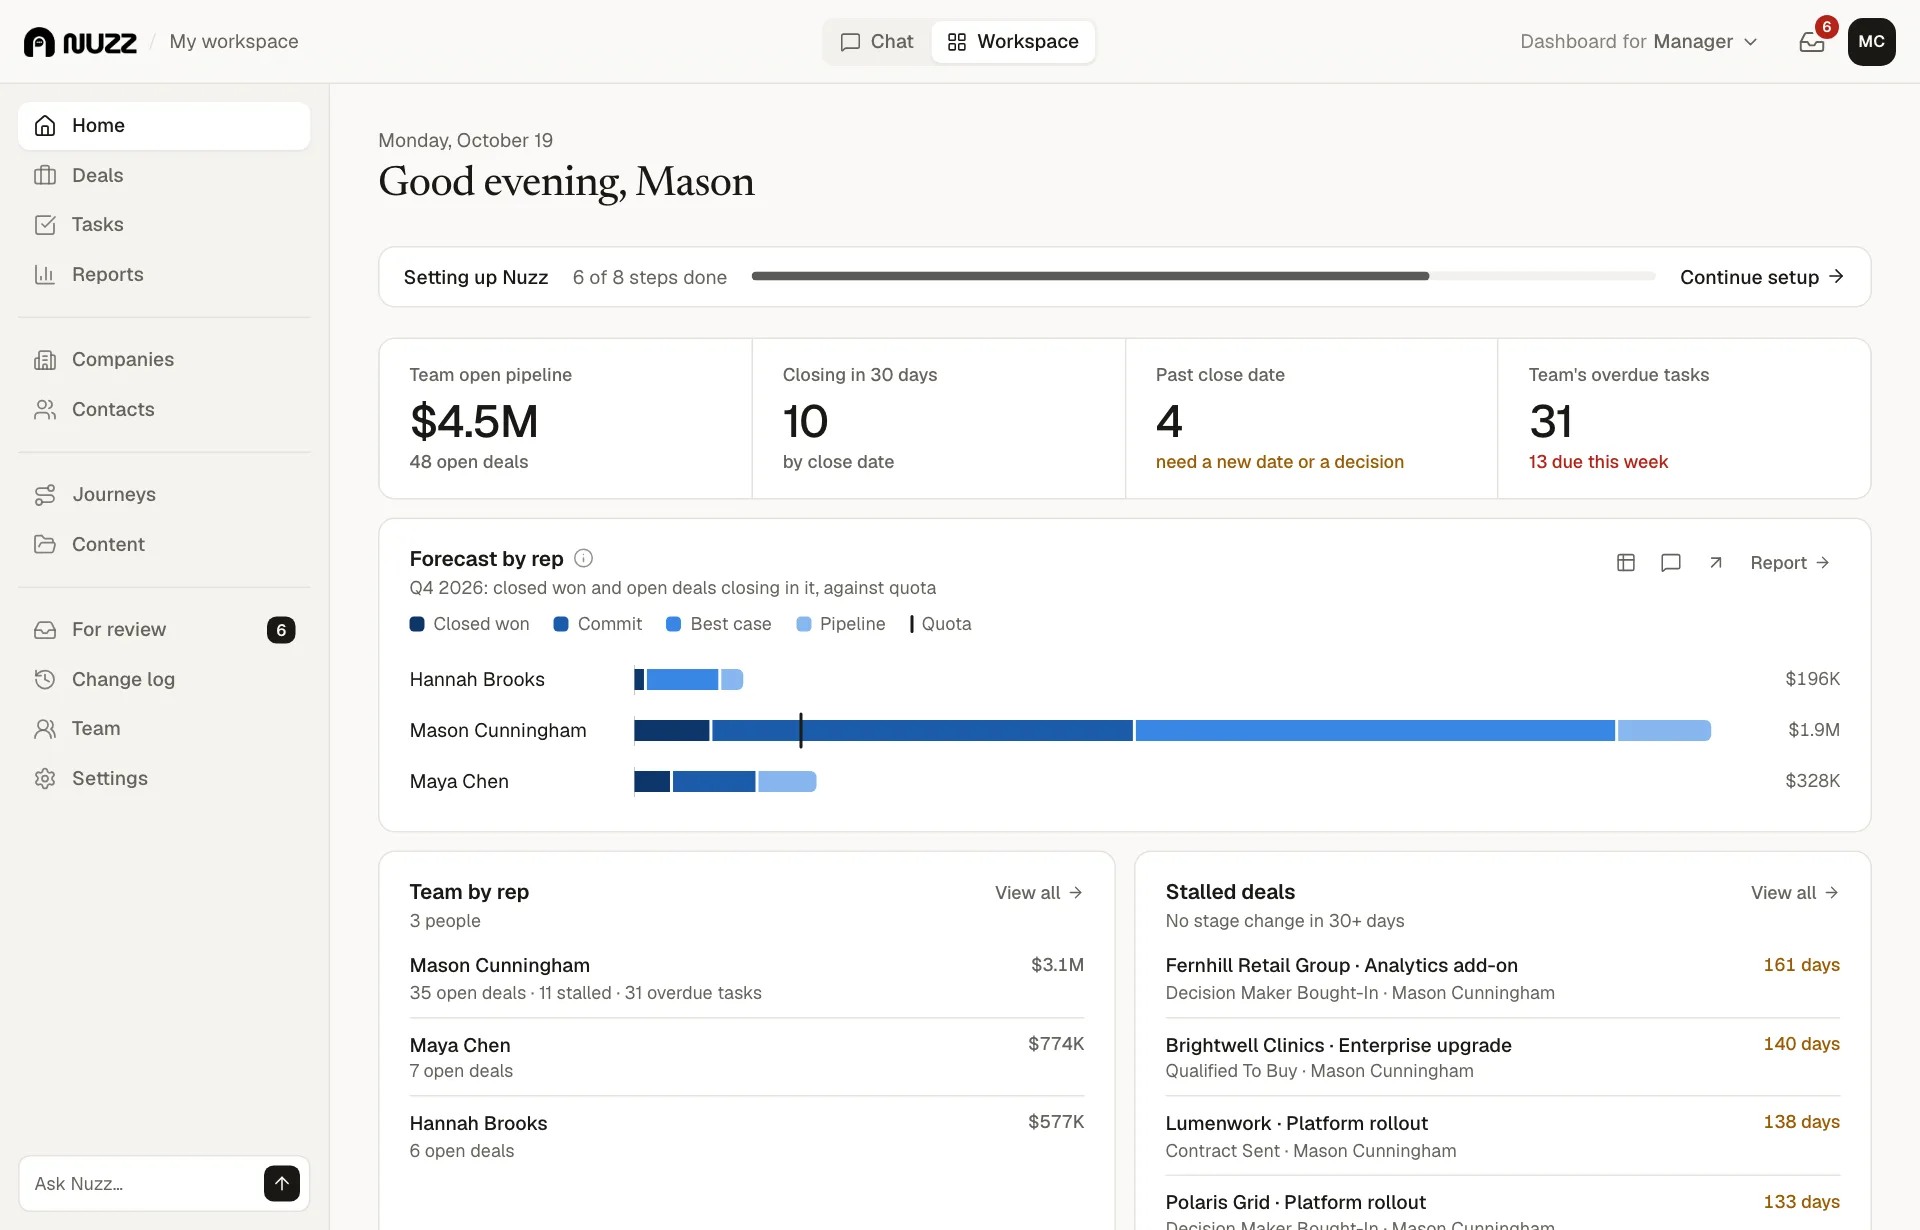Go to Reports in sidebar
Viewport: 1920px width, 1230px height.
point(164,274)
